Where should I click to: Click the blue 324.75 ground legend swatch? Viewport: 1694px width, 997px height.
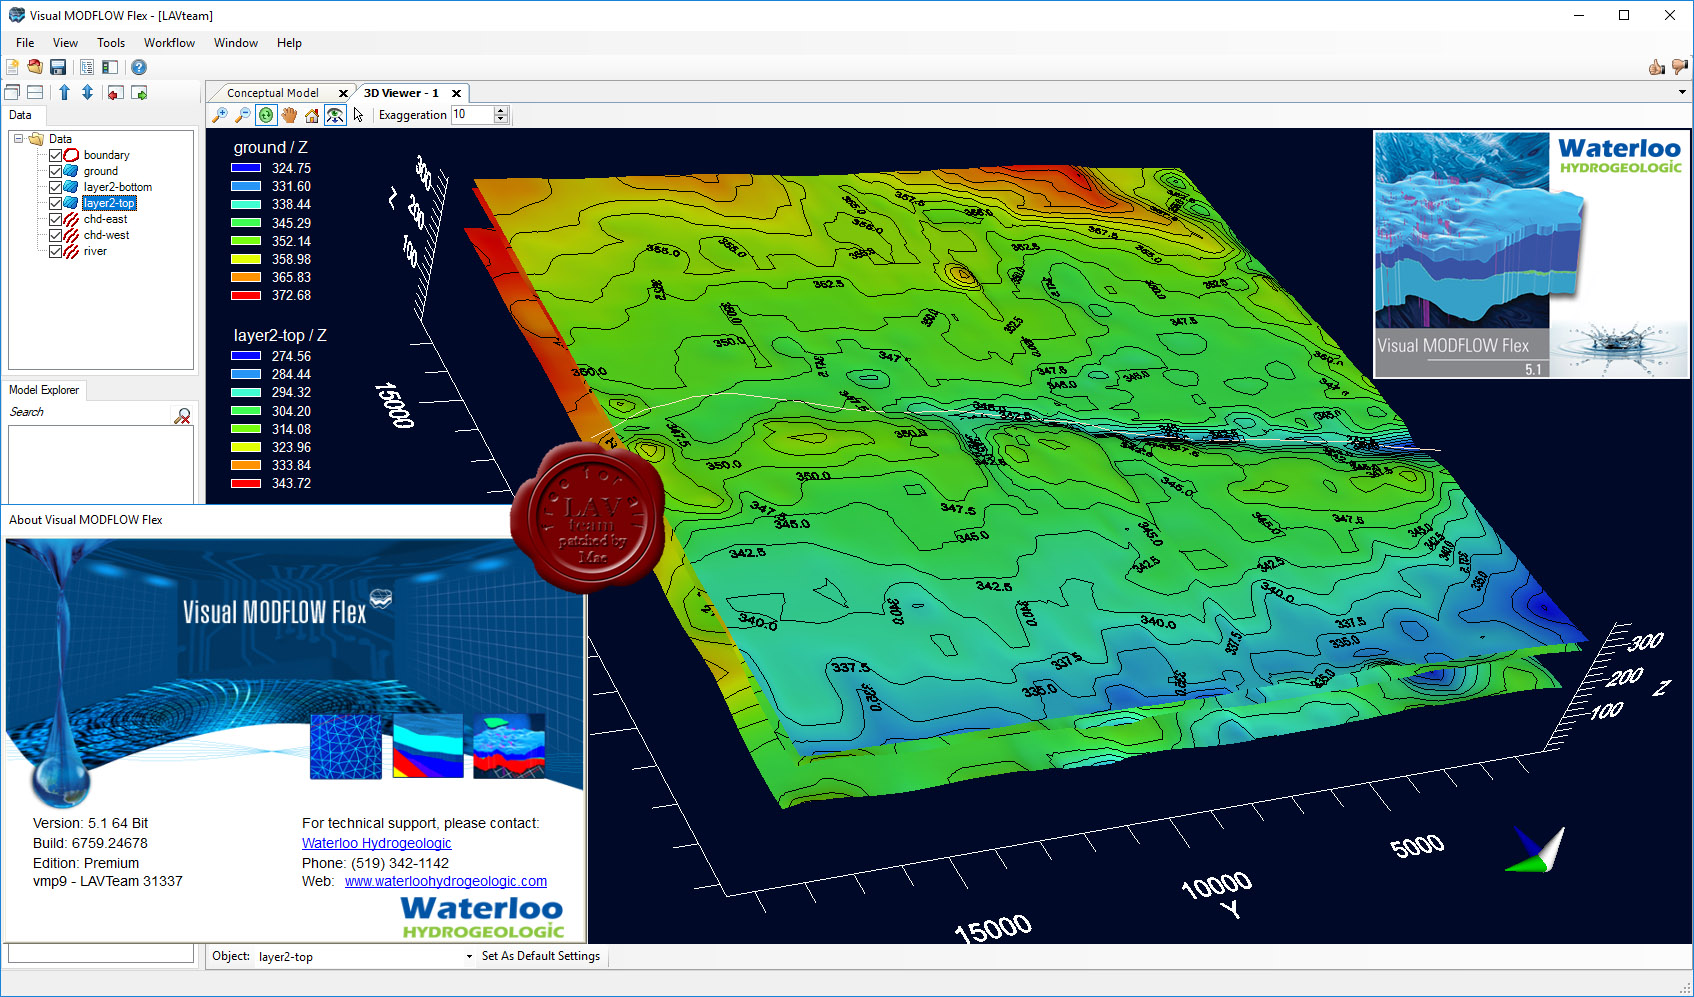click(246, 168)
